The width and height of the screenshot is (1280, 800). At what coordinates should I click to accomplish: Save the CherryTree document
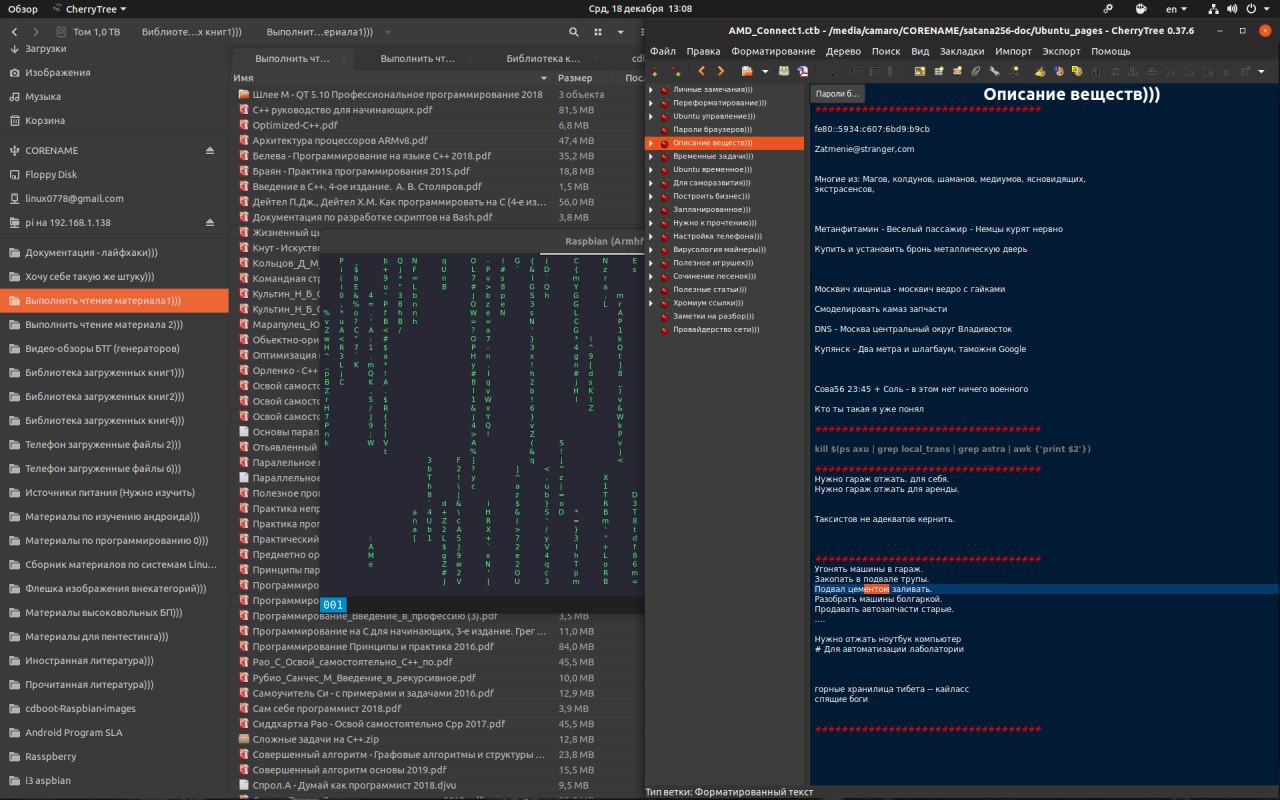click(x=784, y=71)
